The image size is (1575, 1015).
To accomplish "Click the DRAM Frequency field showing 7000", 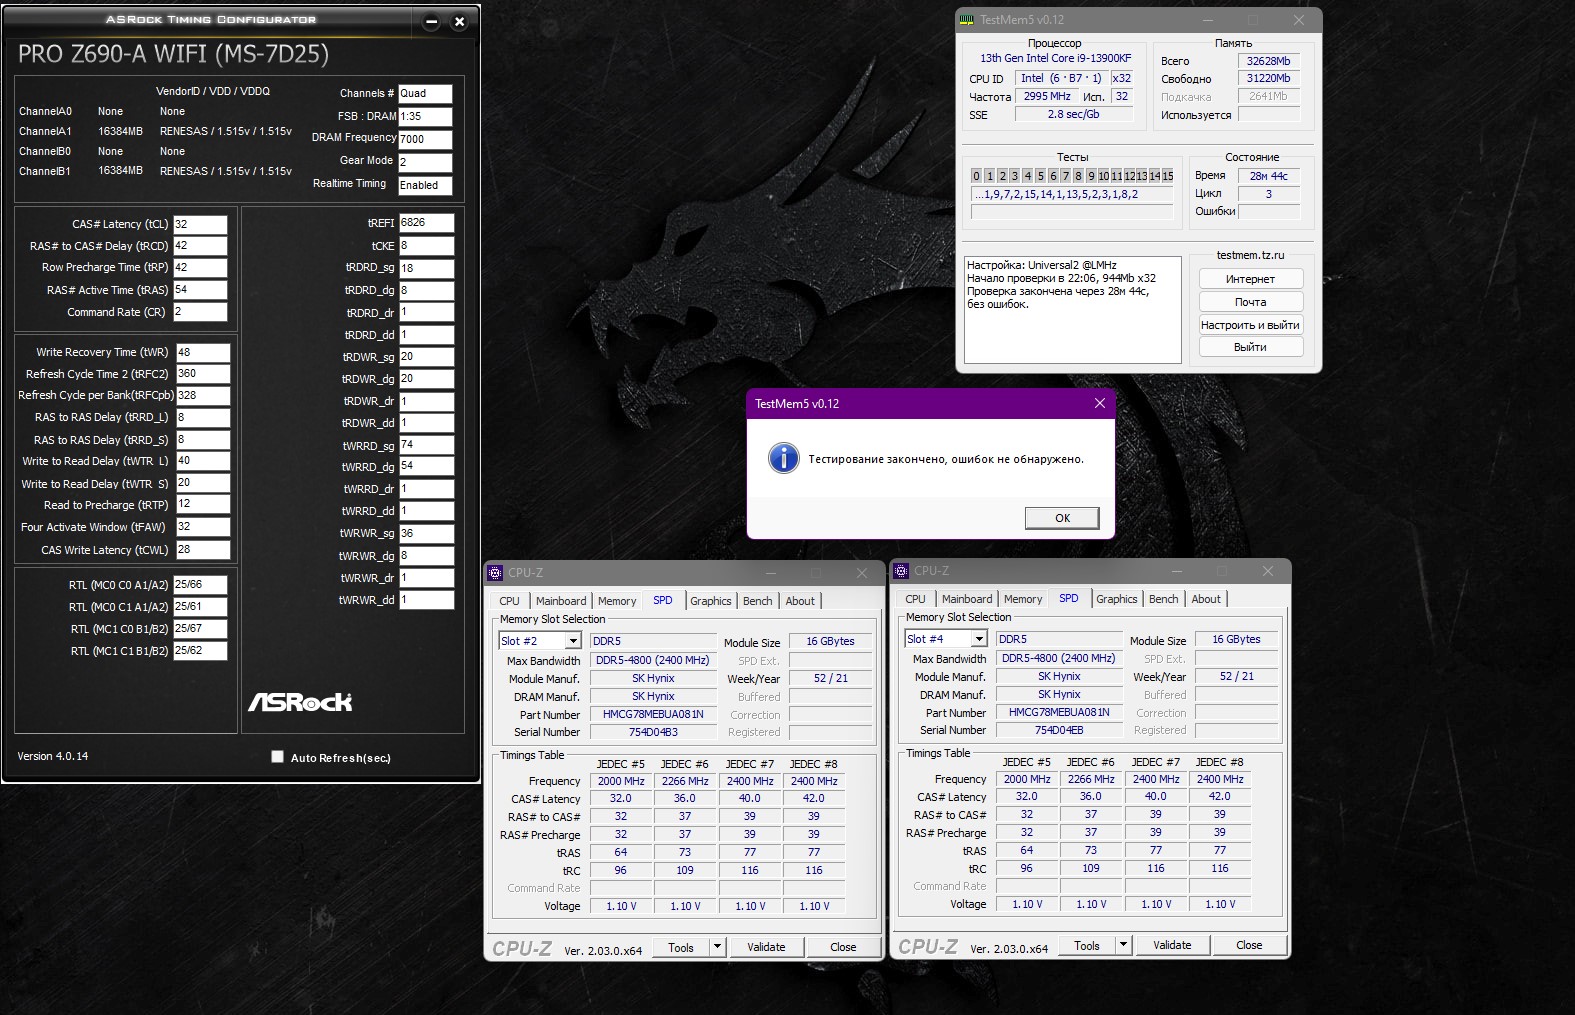I will tap(425, 140).
